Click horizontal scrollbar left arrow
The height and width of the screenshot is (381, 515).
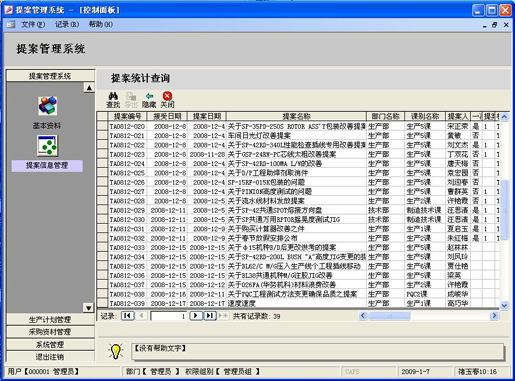[x=363, y=316]
